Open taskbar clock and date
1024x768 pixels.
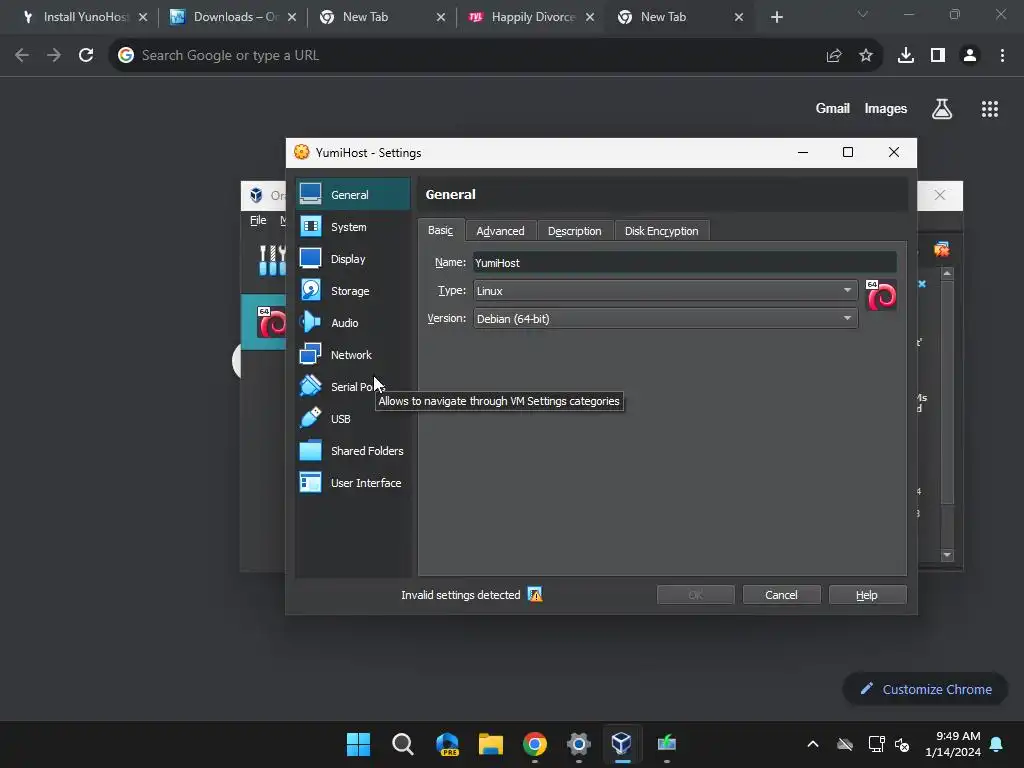coord(952,744)
